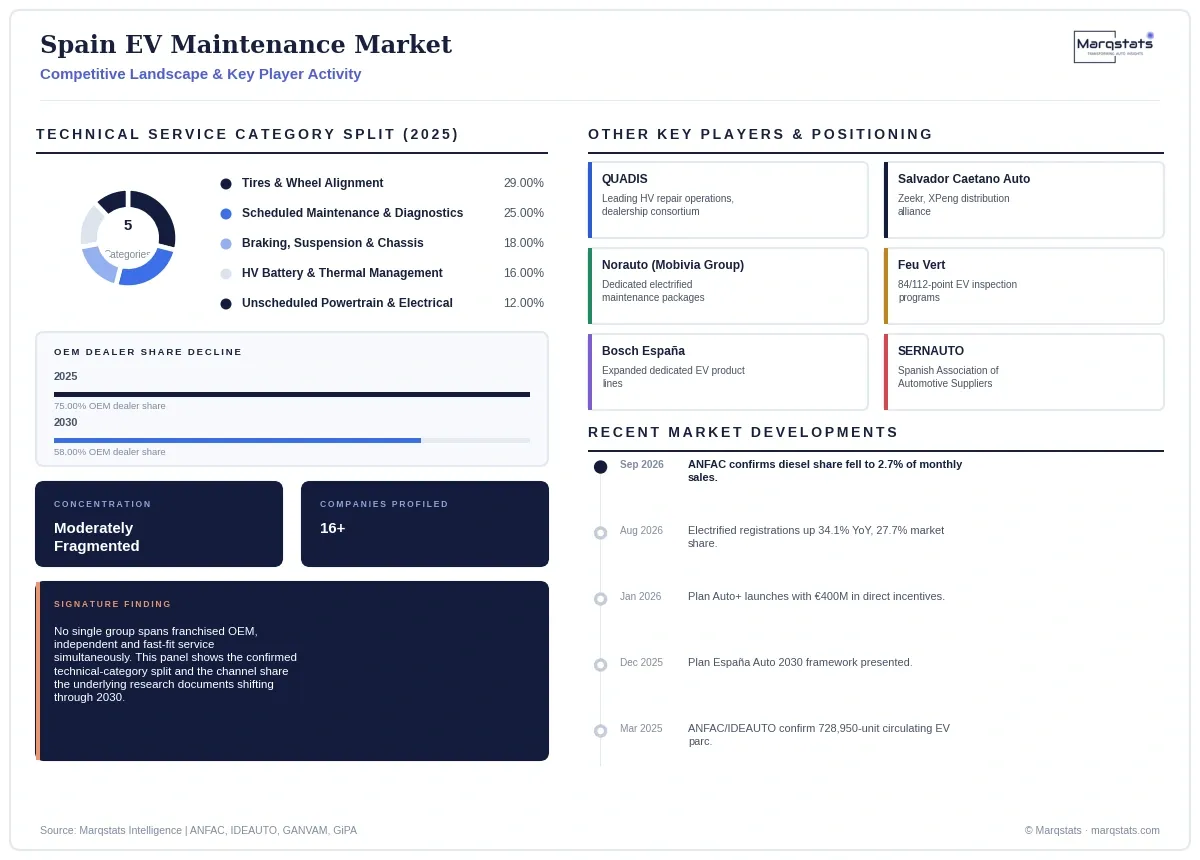Open the Feu Vert player card
1200x860 pixels.
pyautogui.click(x=1024, y=286)
